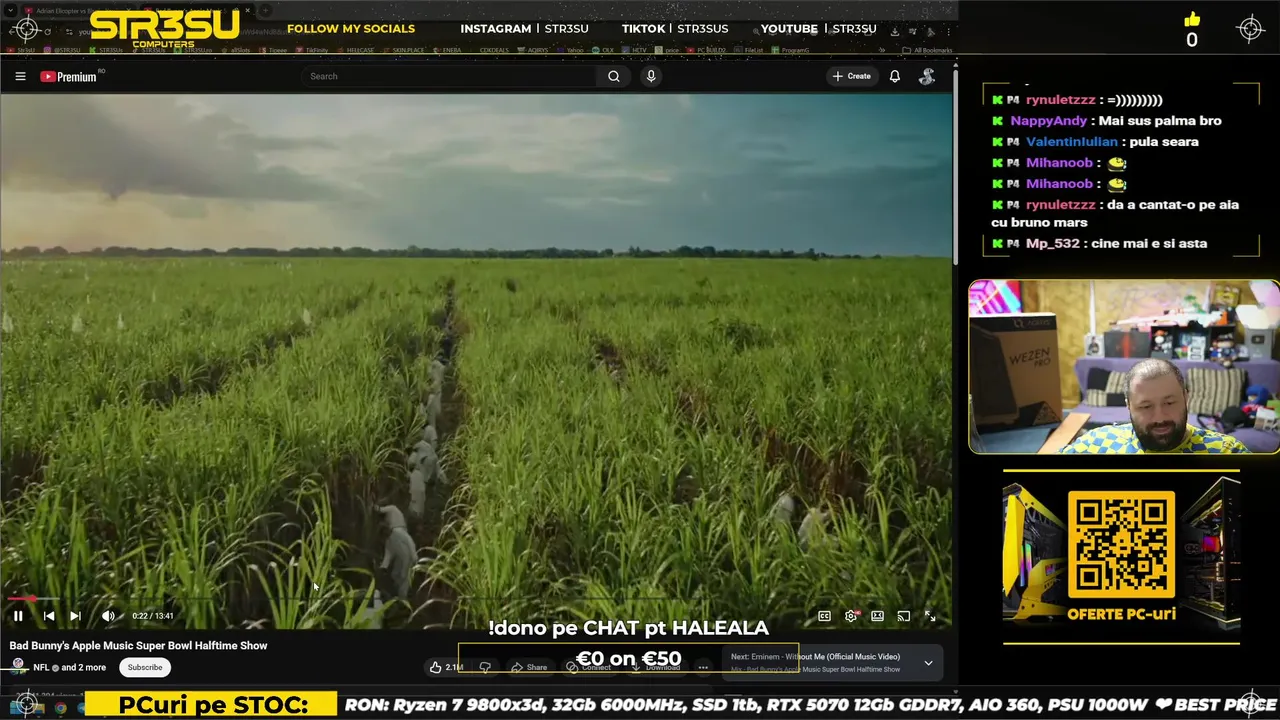Image resolution: width=1280 pixels, height=720 pixels.
Task: Dislike the video
Action: click(485, 667)
